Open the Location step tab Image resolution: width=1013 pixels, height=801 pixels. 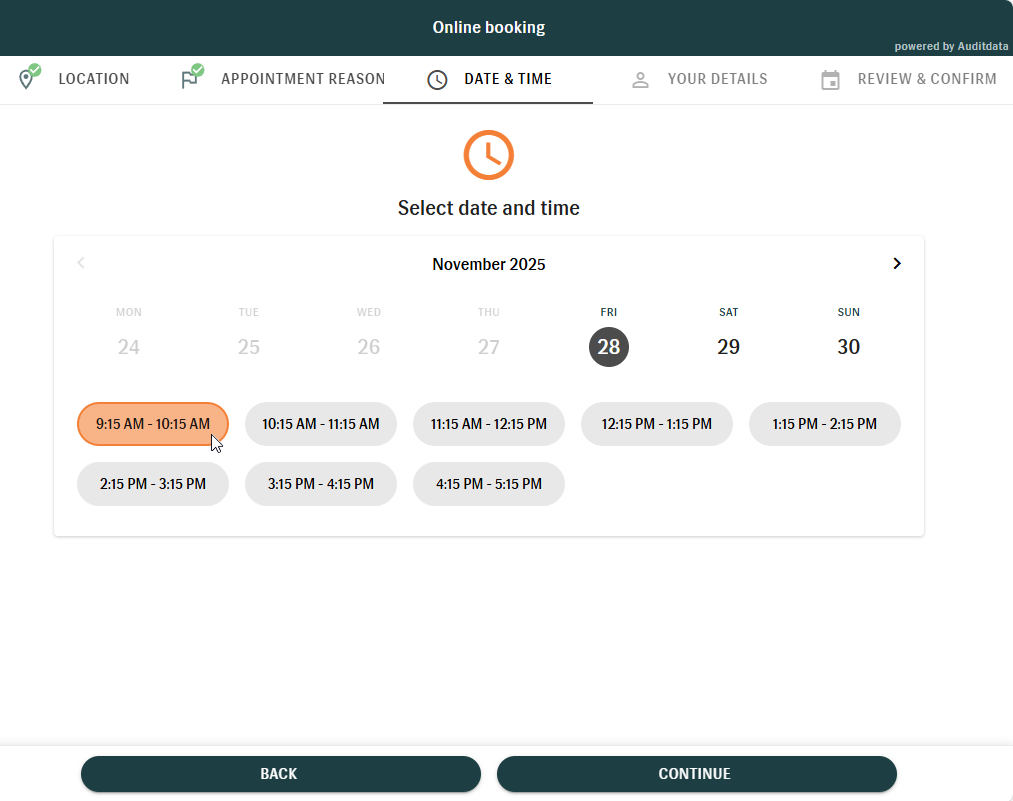coord(93,79)
